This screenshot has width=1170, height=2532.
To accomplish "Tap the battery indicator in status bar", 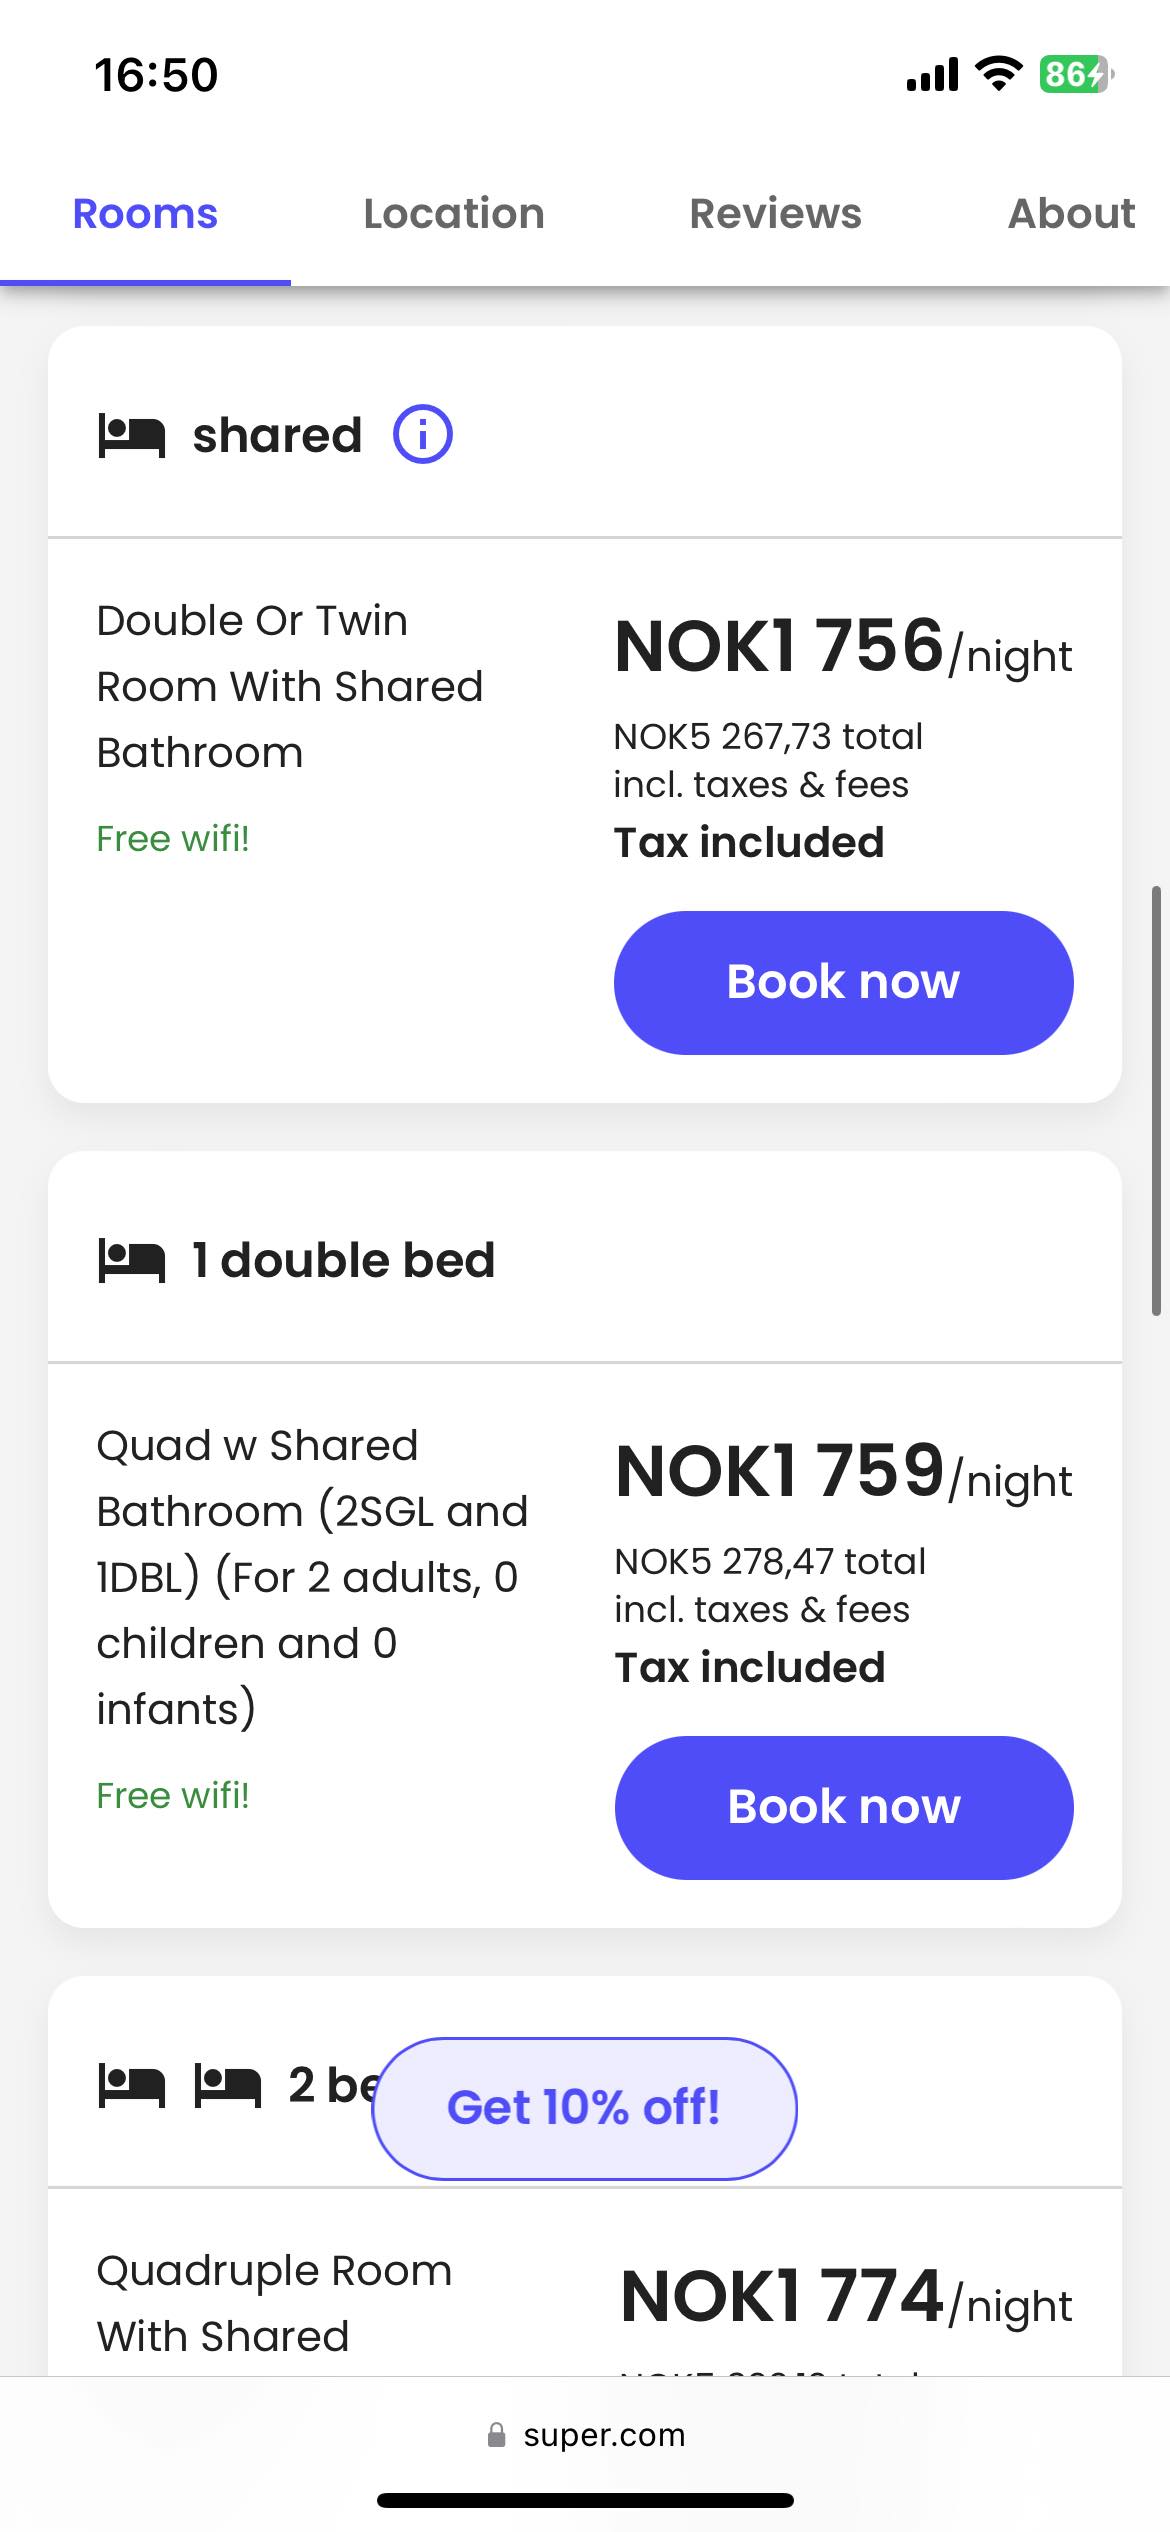I will coord(1076,74).
